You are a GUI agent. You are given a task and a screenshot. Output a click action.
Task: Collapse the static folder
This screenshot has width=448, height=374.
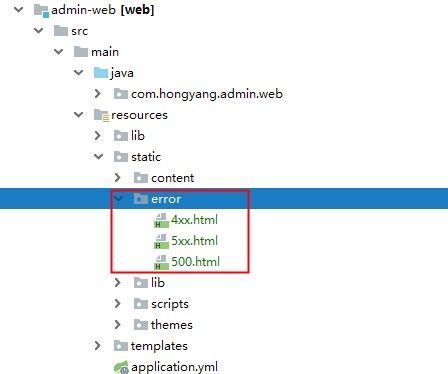(x=99, y=156)
